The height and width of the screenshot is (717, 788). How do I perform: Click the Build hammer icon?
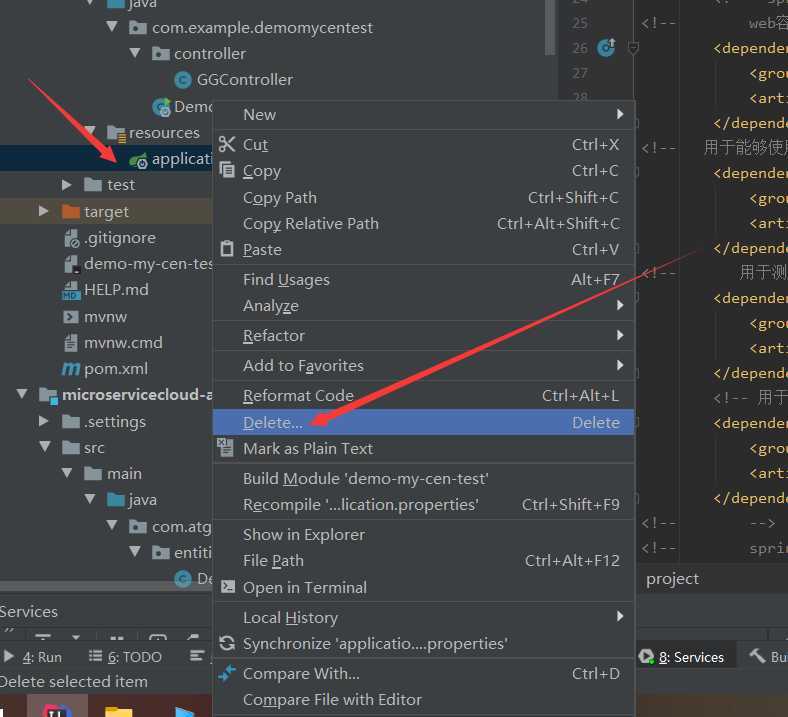[x=757, y=655]
